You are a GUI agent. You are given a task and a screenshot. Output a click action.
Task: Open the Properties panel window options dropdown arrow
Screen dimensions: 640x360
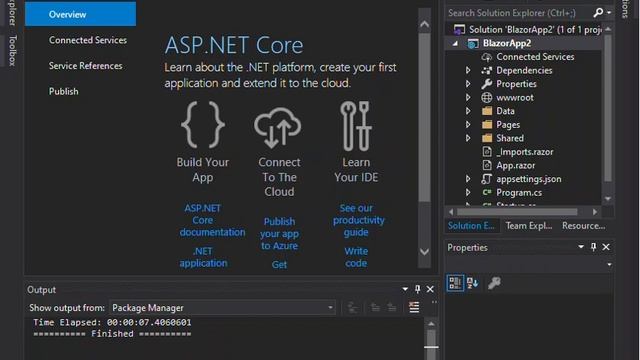tap(581, 247)
